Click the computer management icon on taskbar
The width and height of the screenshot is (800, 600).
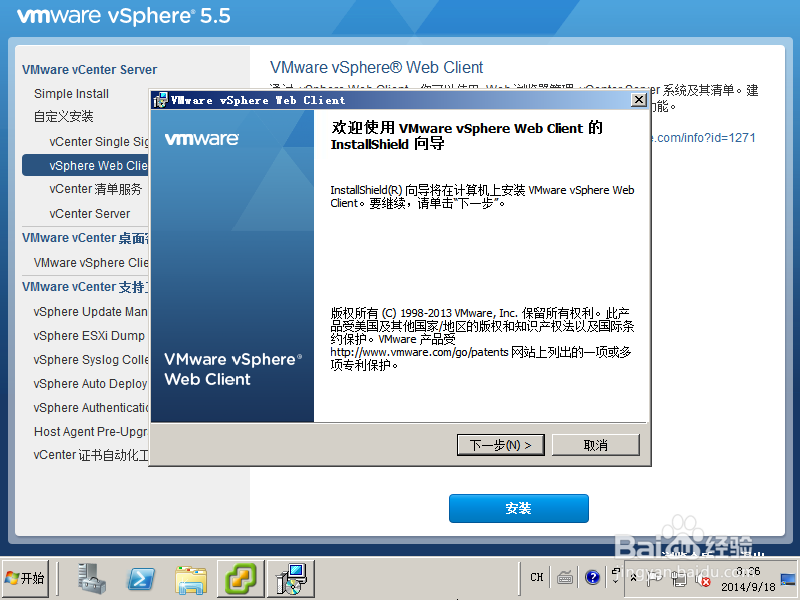(x=90, y=579)
